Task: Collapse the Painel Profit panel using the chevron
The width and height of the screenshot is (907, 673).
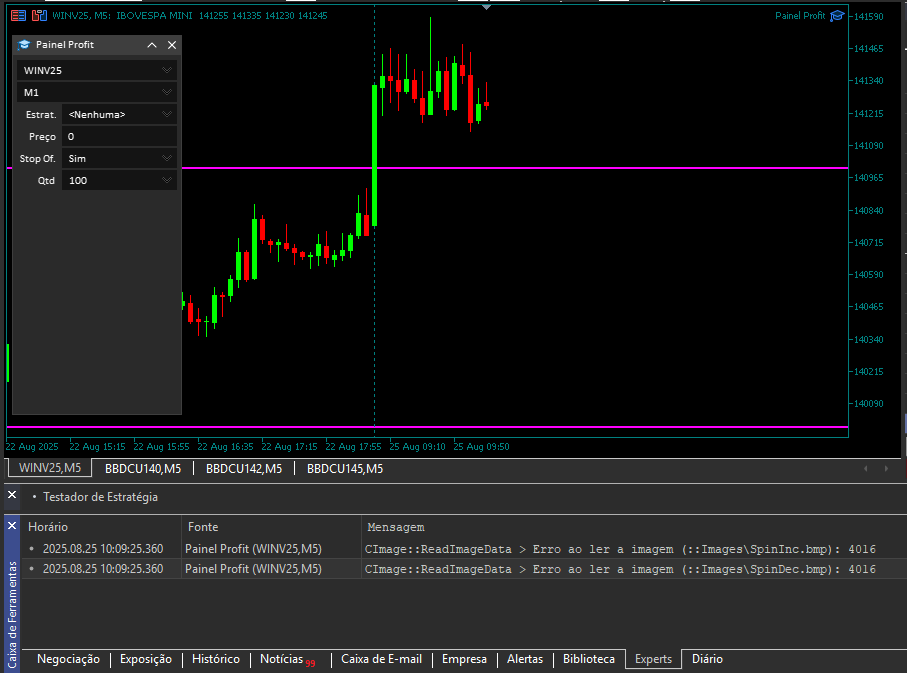Action: pos(151,44)
